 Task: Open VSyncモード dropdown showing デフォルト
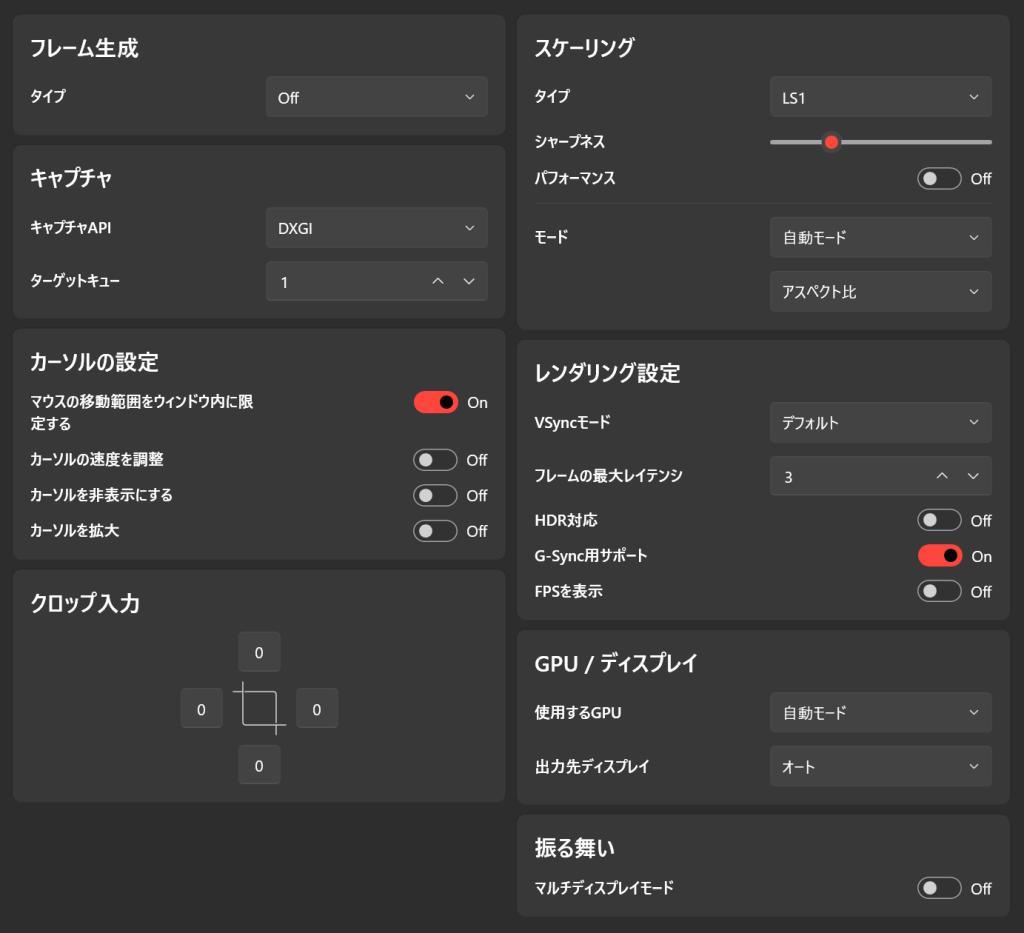pos(880,423)
